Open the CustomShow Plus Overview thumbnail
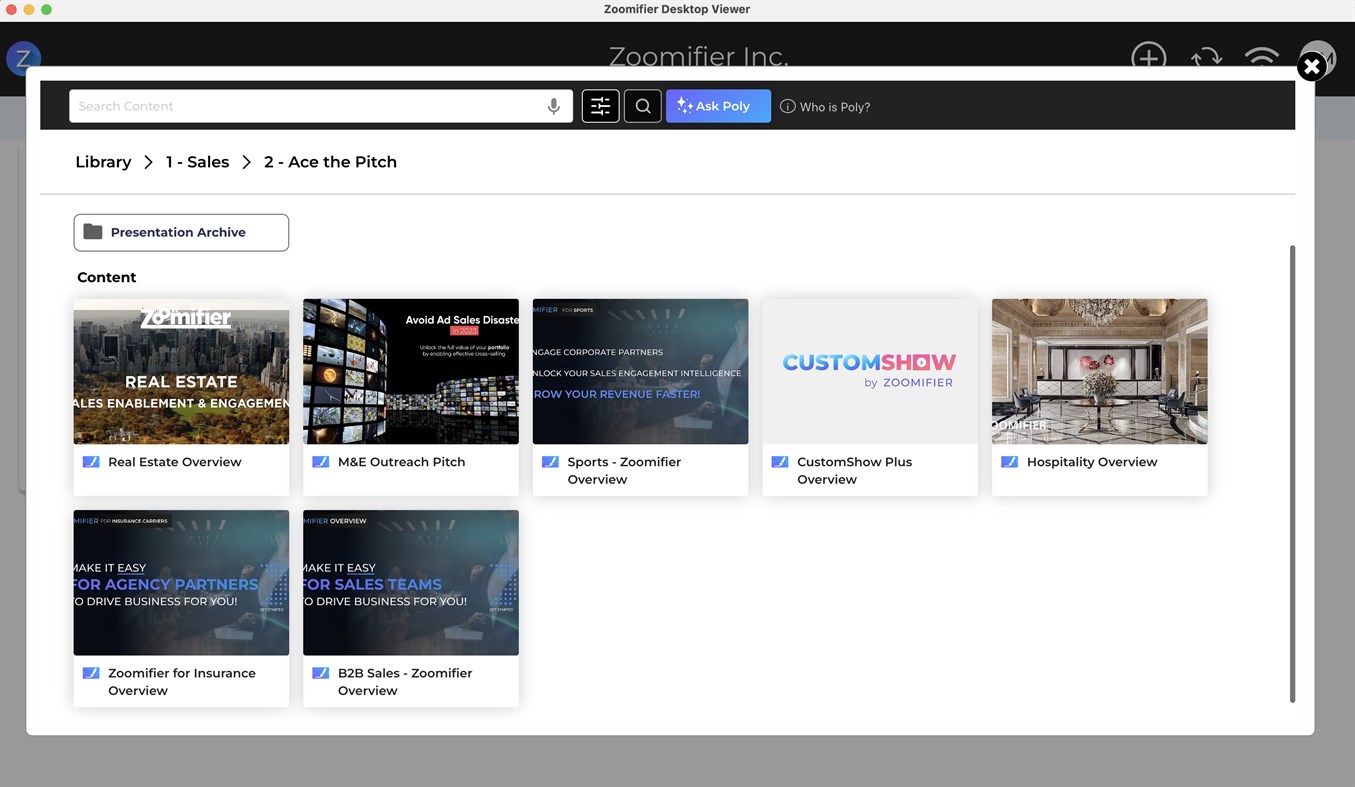The height and width of the screenshot is (787, 1355). [869, 371]
